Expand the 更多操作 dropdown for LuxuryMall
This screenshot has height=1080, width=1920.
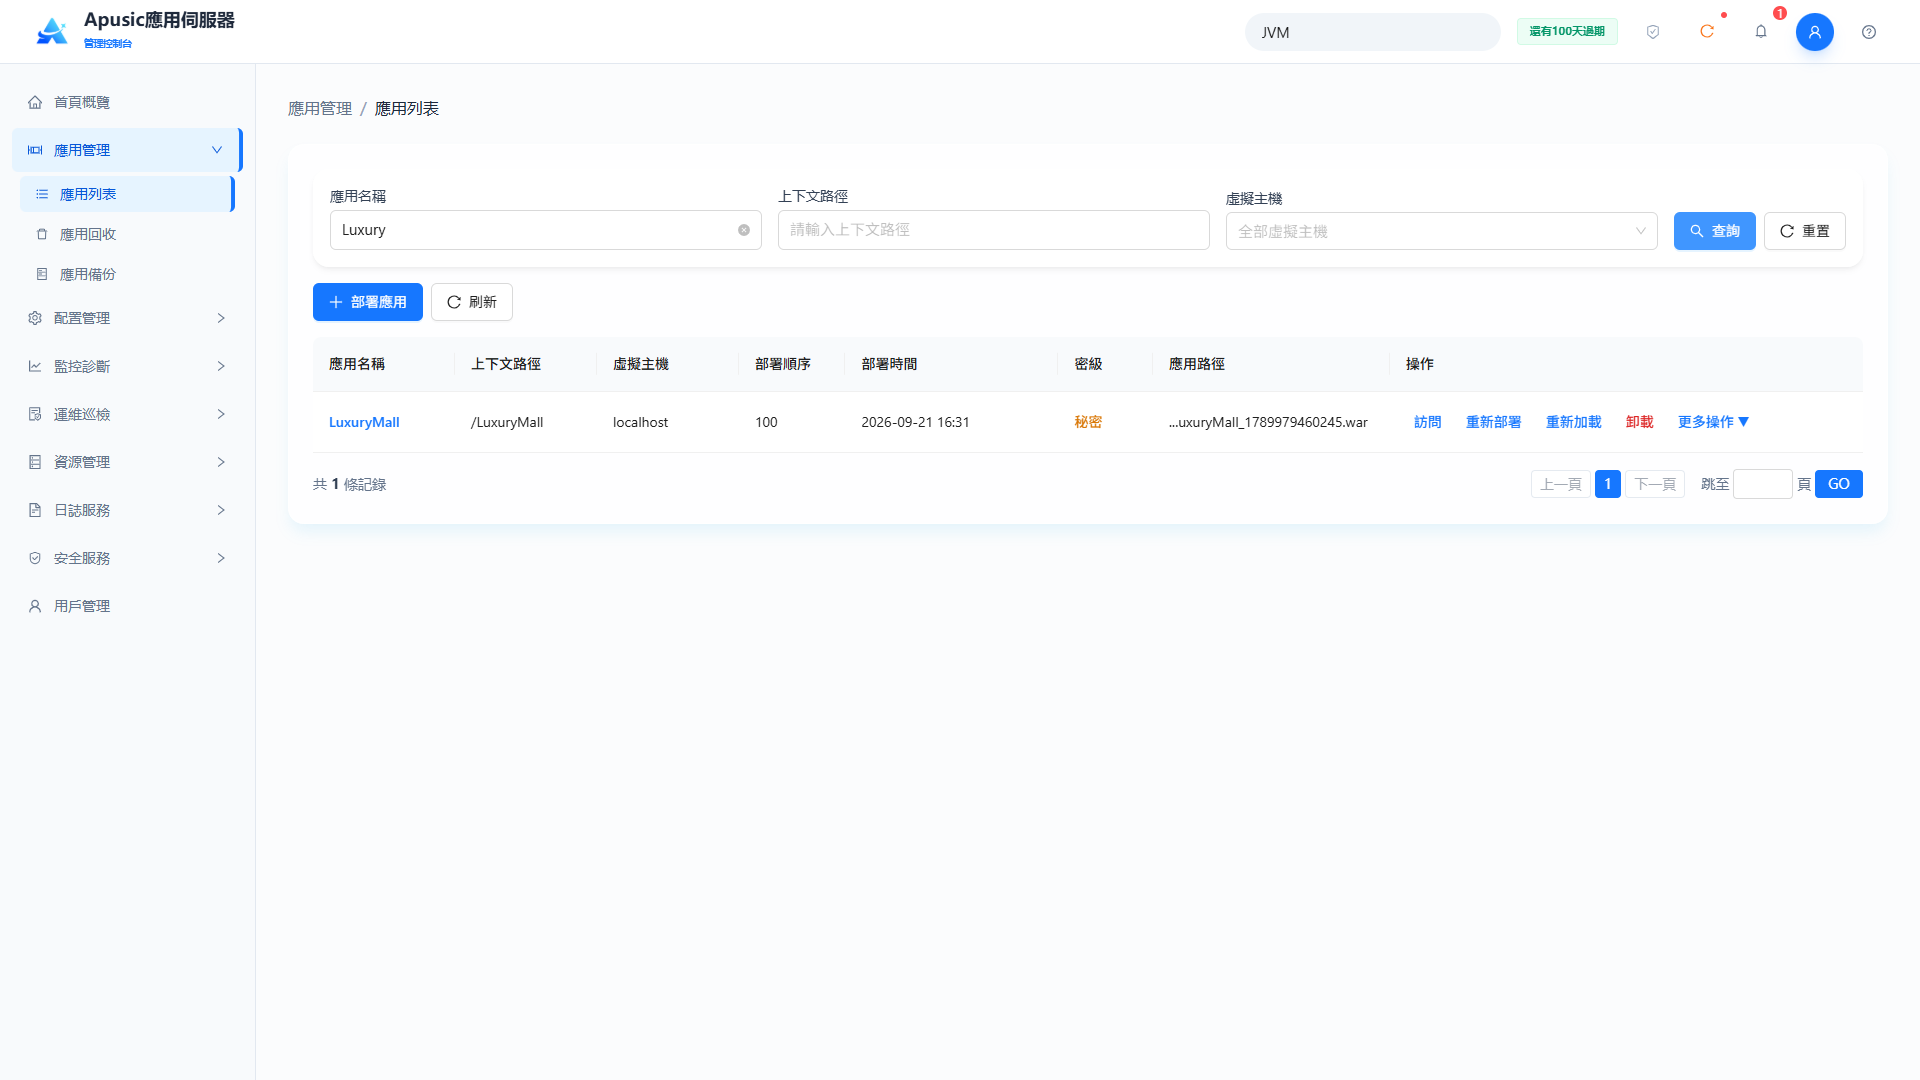pyautogui.click(x=1713, y=422)
